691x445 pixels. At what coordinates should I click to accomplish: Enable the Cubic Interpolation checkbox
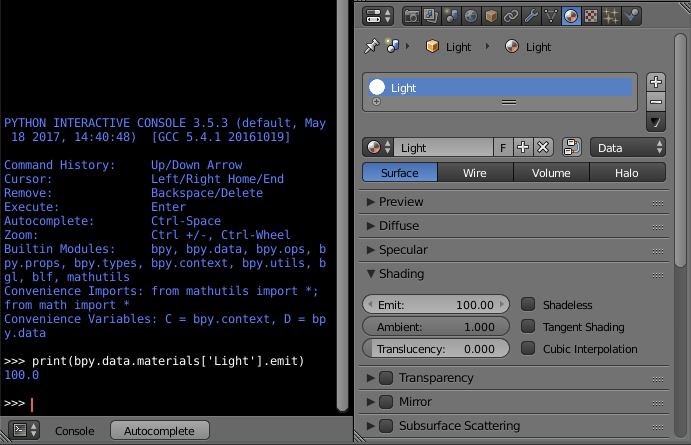[x=528, y=348]
